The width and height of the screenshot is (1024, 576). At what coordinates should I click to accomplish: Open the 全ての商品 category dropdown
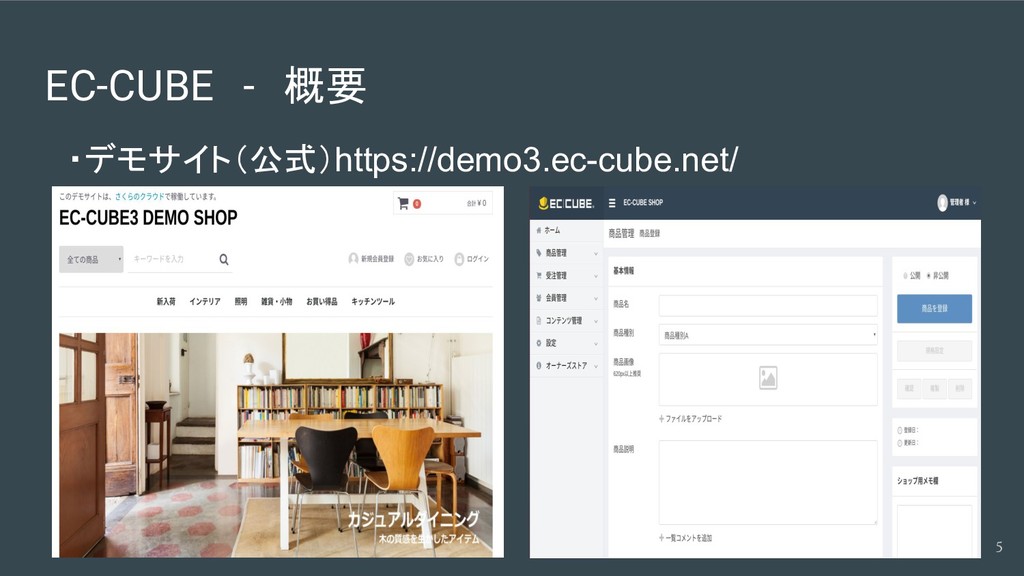tap(91, 259)
